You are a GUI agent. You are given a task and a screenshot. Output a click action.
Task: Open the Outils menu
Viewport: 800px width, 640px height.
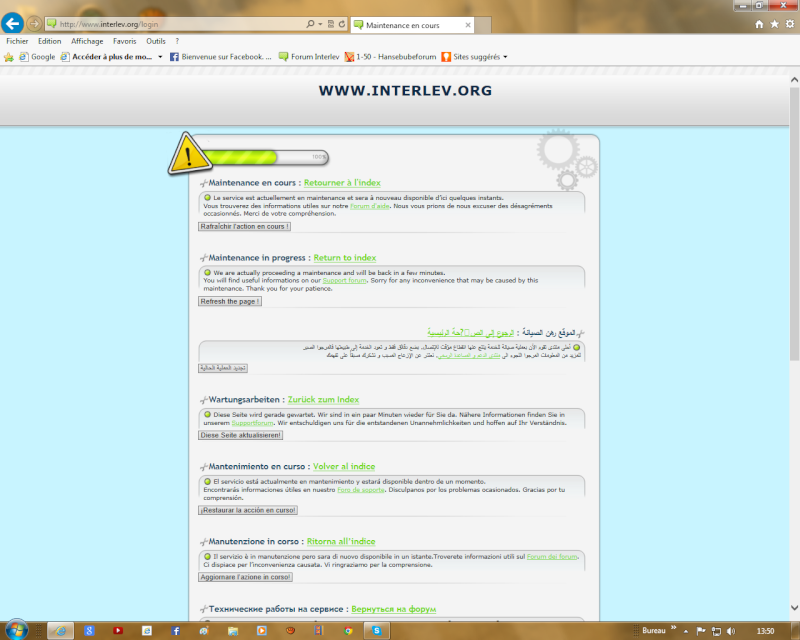[x=156, y=41]
